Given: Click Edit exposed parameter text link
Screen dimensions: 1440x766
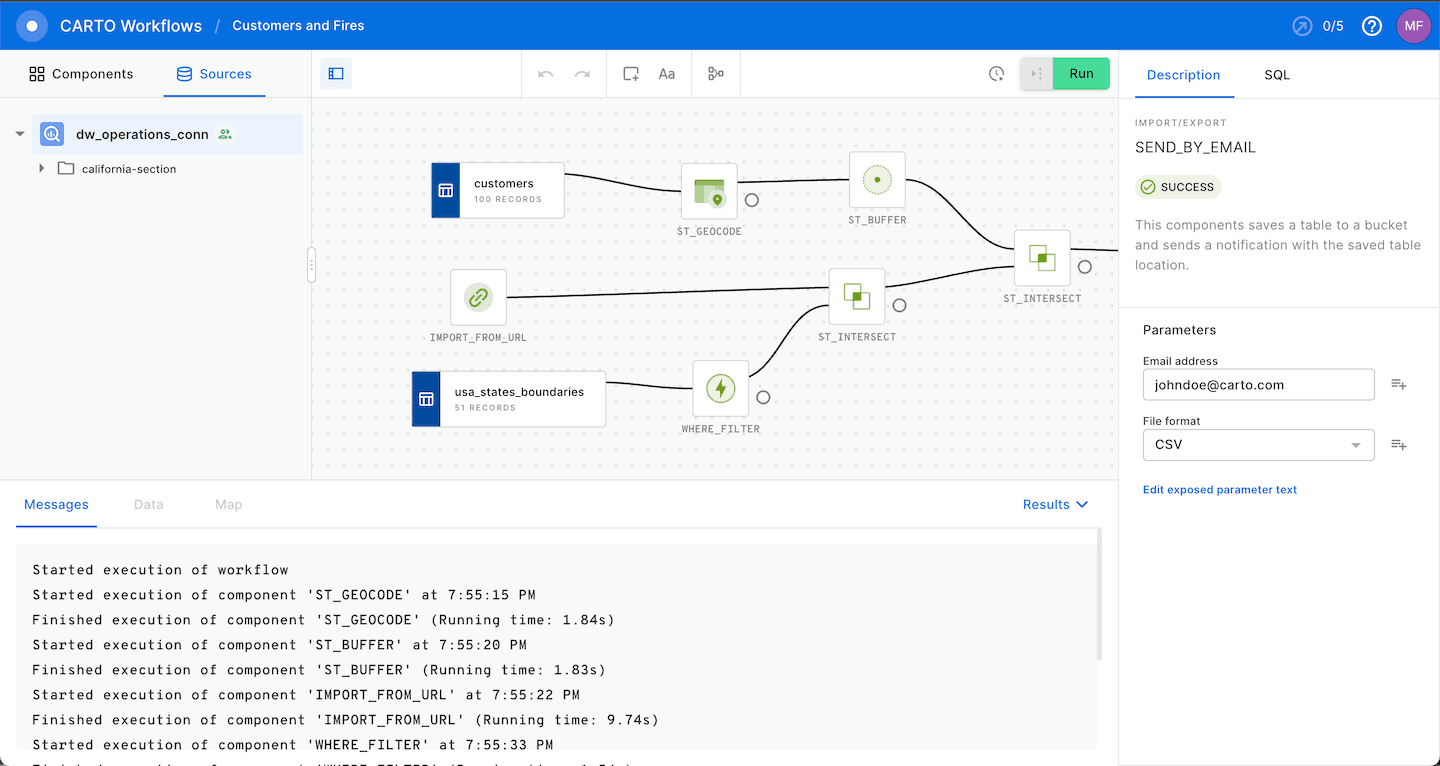Looking at the screenshot, I should pos(1220,489).
